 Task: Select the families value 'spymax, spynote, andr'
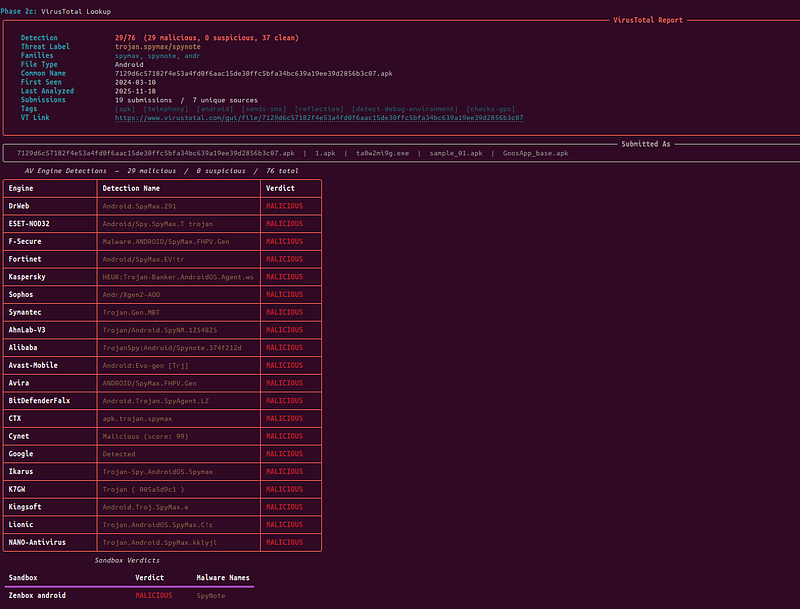pos(158,56)
